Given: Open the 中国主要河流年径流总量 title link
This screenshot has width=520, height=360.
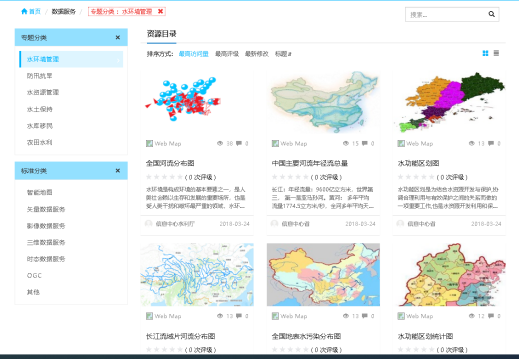Looking at the screenshot, I should pyautogui.click(x=310, y=163).
